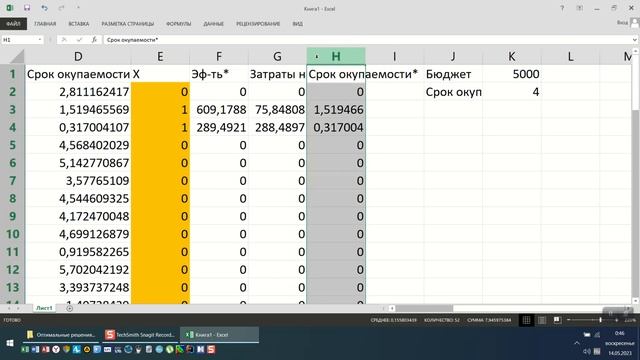640x360 pixels.
Task: Select column G header
Action: coord(278,56)
